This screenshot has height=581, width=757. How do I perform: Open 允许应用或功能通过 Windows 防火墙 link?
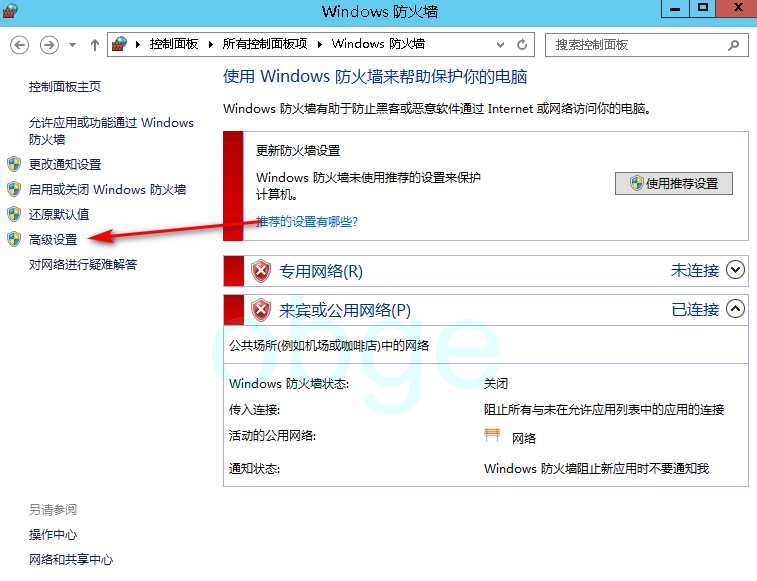coord(111,131)
